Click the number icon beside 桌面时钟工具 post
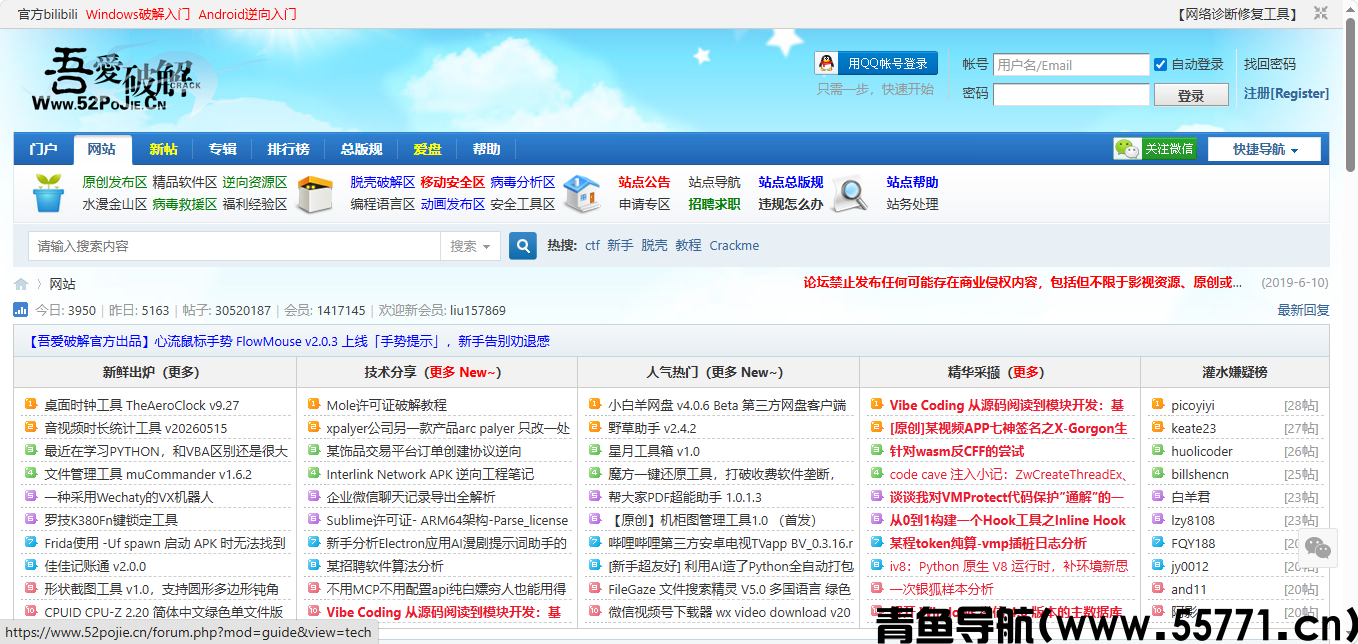This screenshot has width=1358, height=644. 31,405
